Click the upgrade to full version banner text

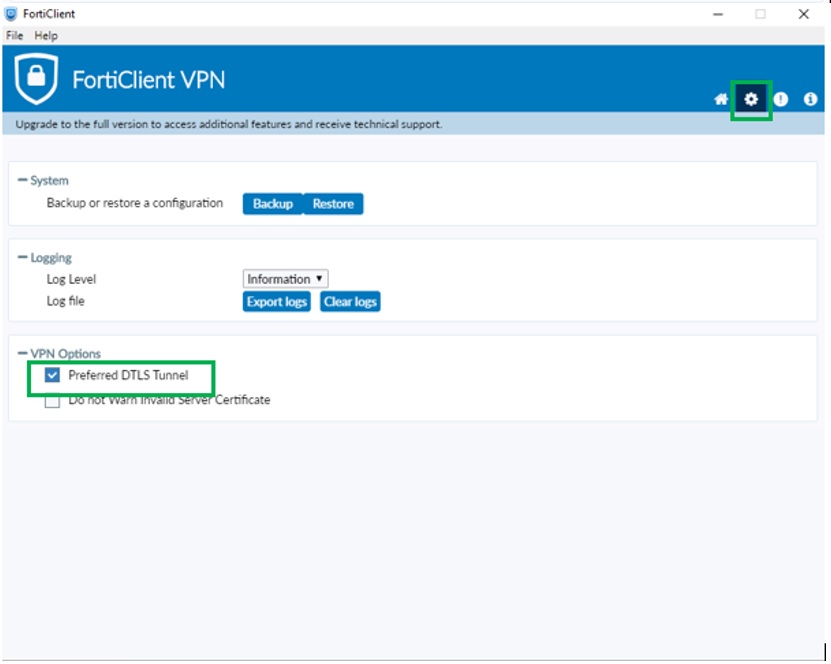point(228,124)
